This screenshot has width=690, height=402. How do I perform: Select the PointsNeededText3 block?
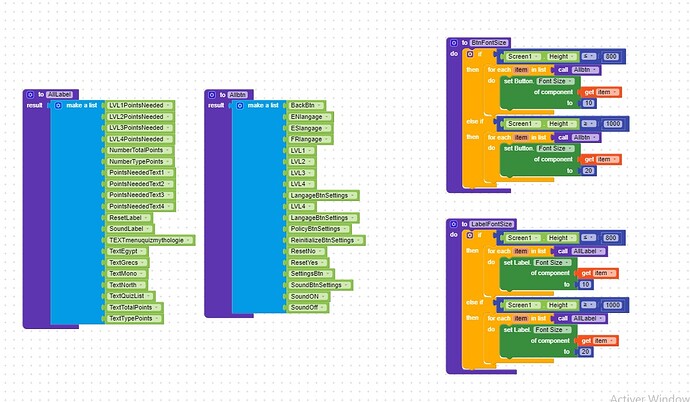(x=140, y=195)
